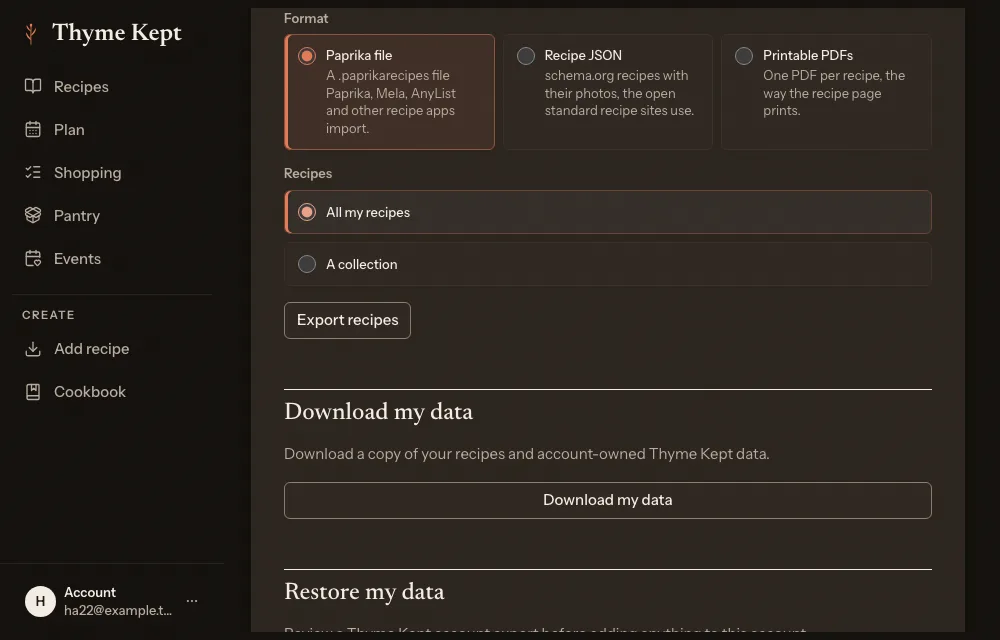Click the Download my data button
The width and height of the screenshot is (1000, 640).
[x=608, y=500]
